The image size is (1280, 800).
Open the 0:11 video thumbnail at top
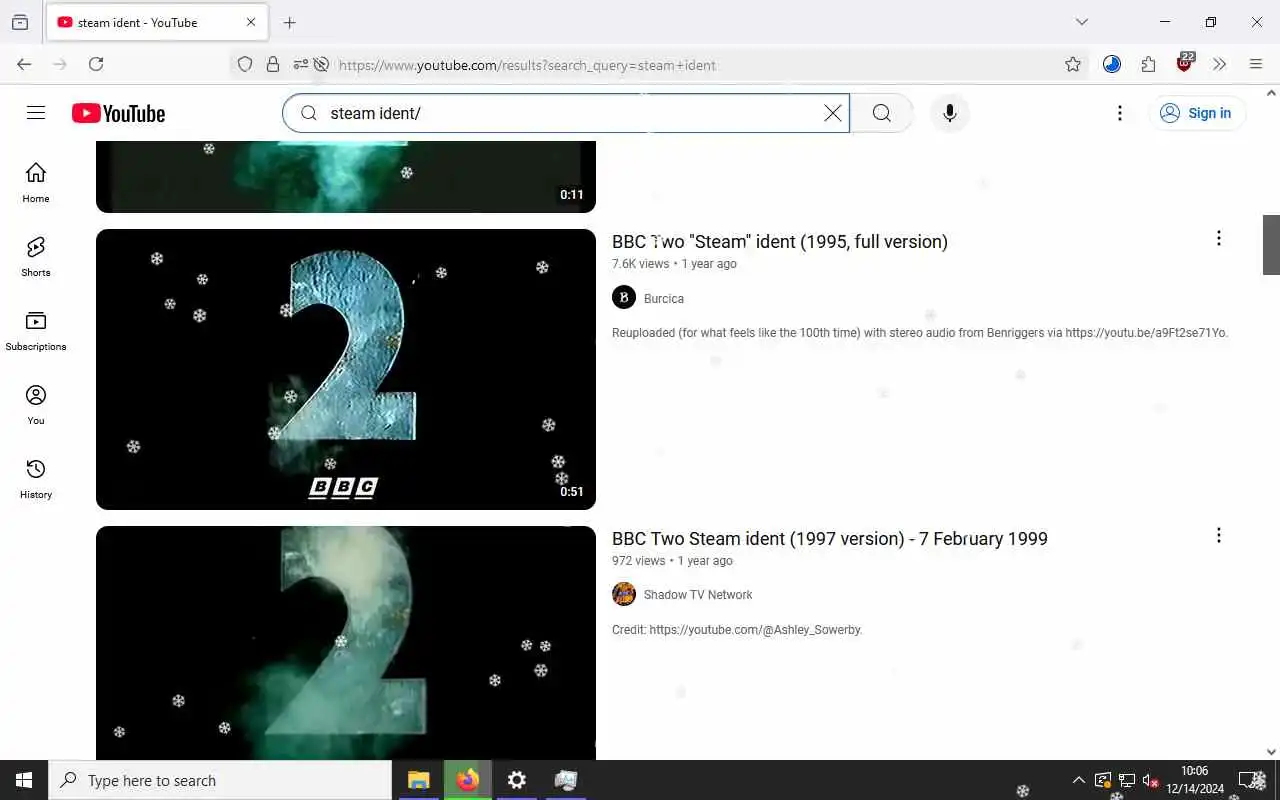point(346,177)
